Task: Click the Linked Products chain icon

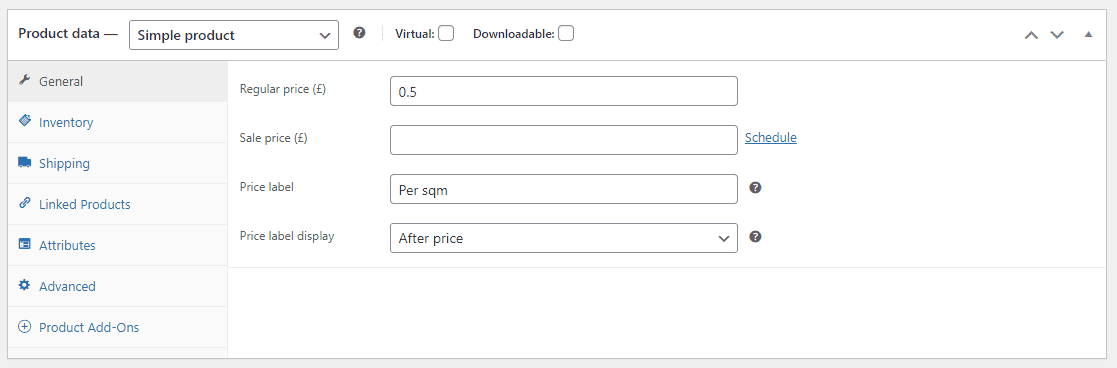Action: (x=24, y=203)
